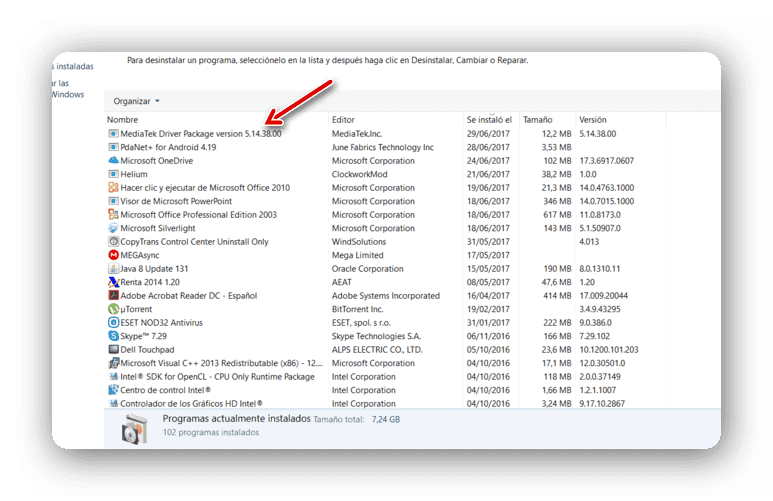This screenshot has width=773, height=501.
Task: Click the Mega Limited editor cell
Action: (357, 255)
